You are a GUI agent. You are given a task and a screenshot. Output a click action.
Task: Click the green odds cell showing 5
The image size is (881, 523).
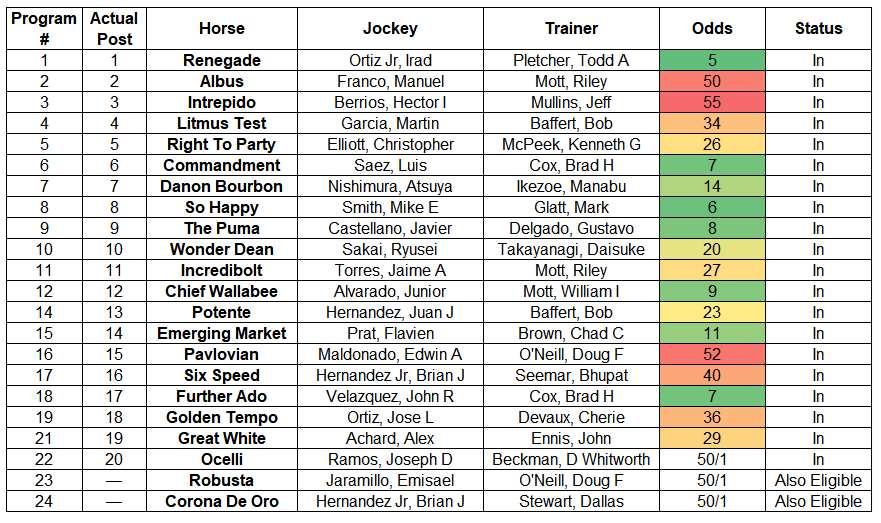coord(712,60)
